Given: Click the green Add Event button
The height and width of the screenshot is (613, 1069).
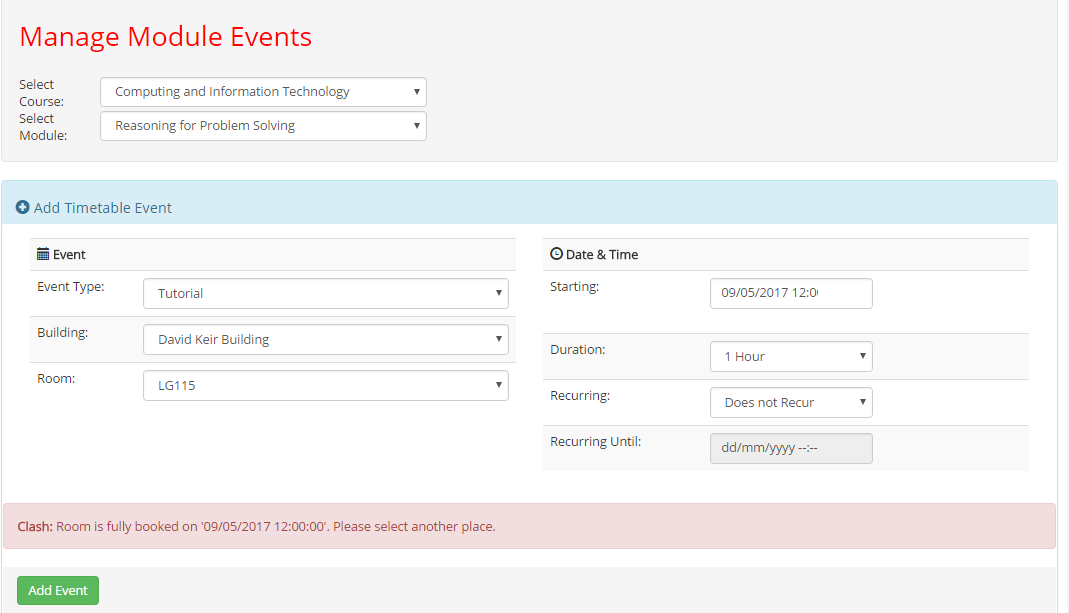Looking at the screenshot, I should point(57,590).
